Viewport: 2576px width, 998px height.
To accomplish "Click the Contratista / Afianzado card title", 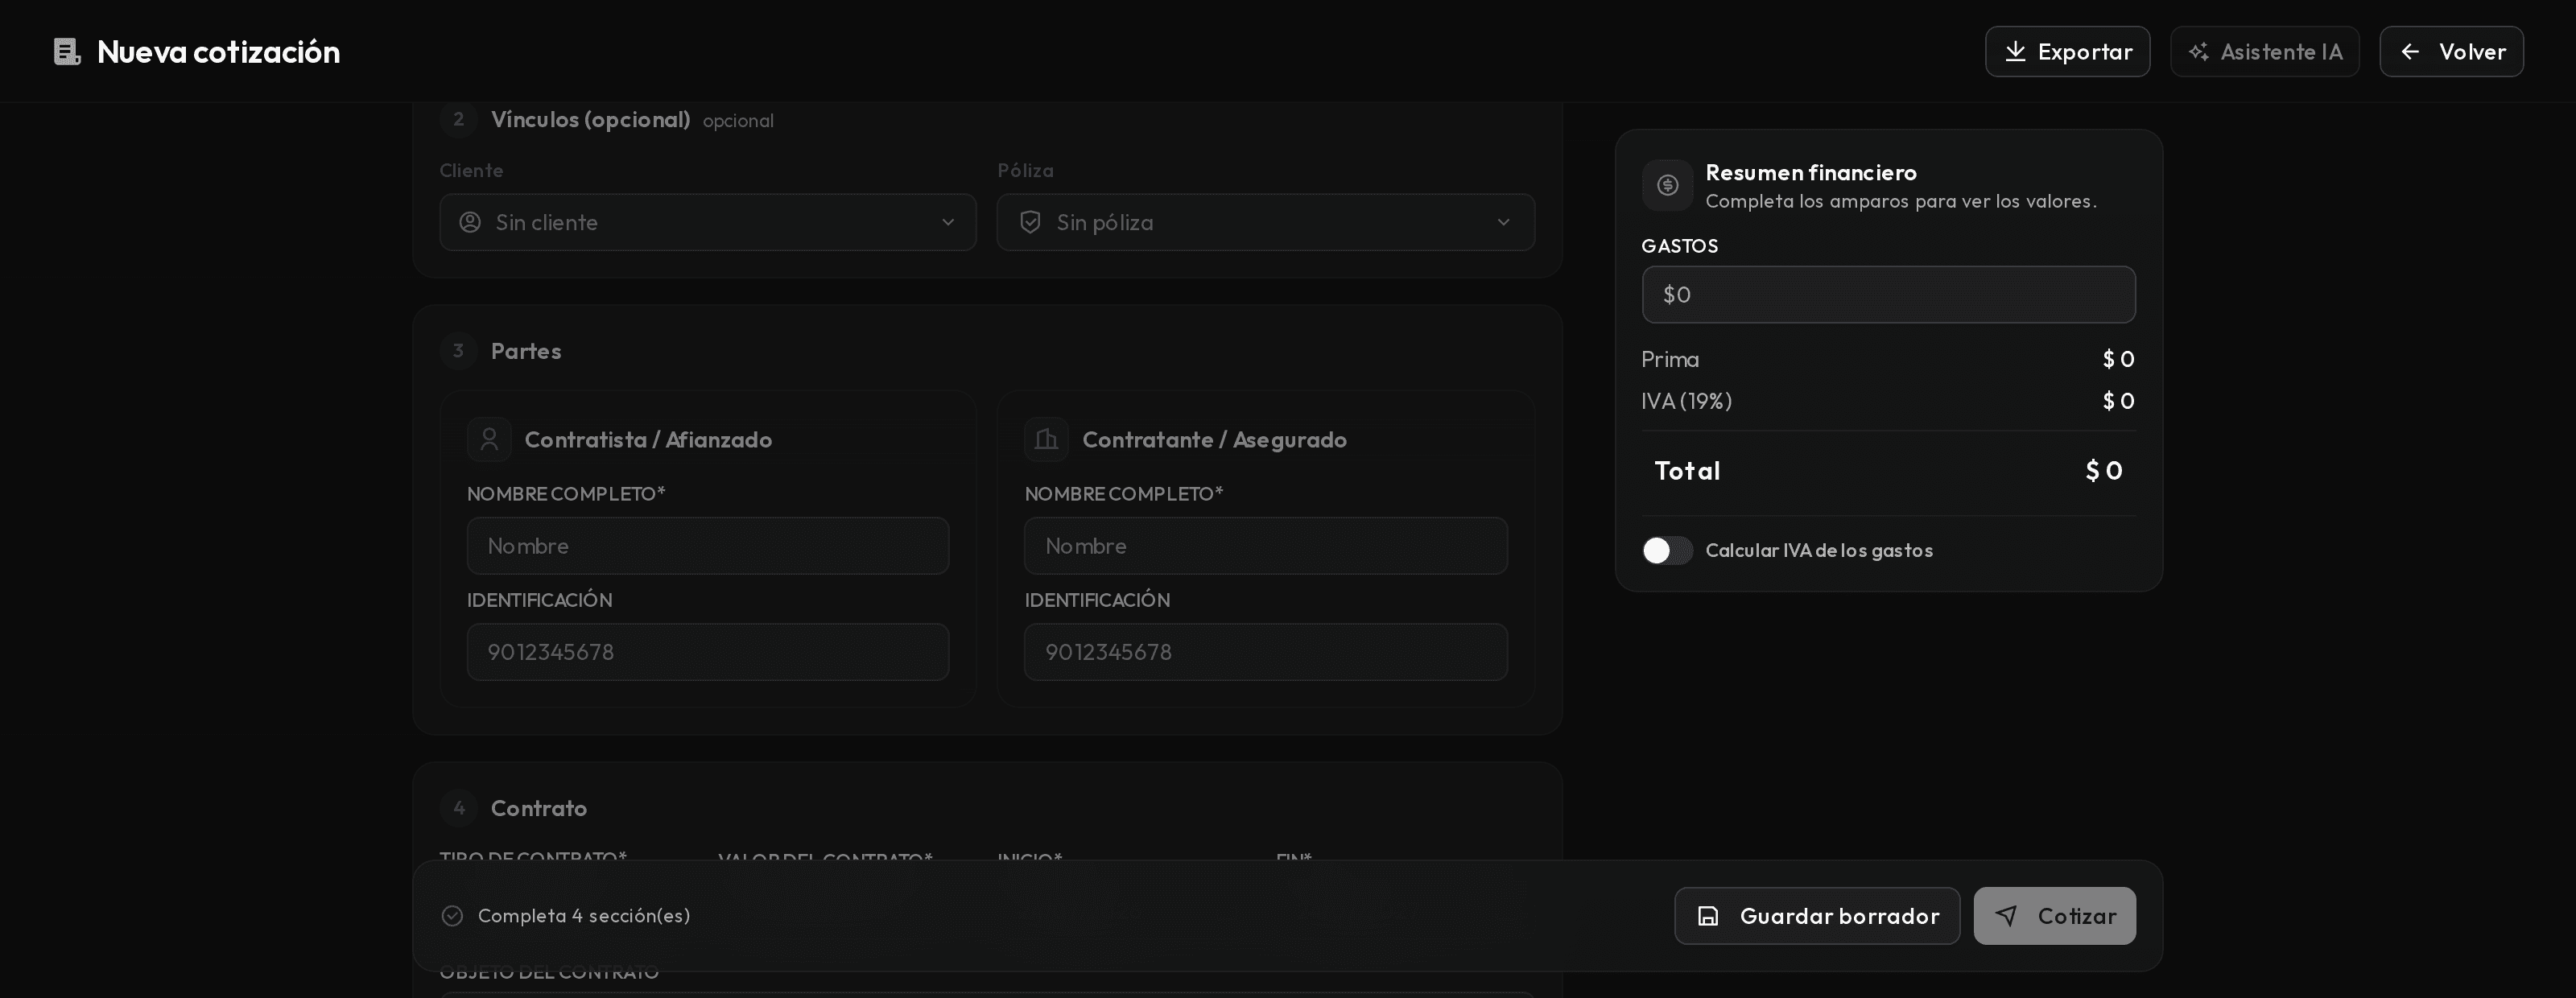I will click(x=648, y=440).
